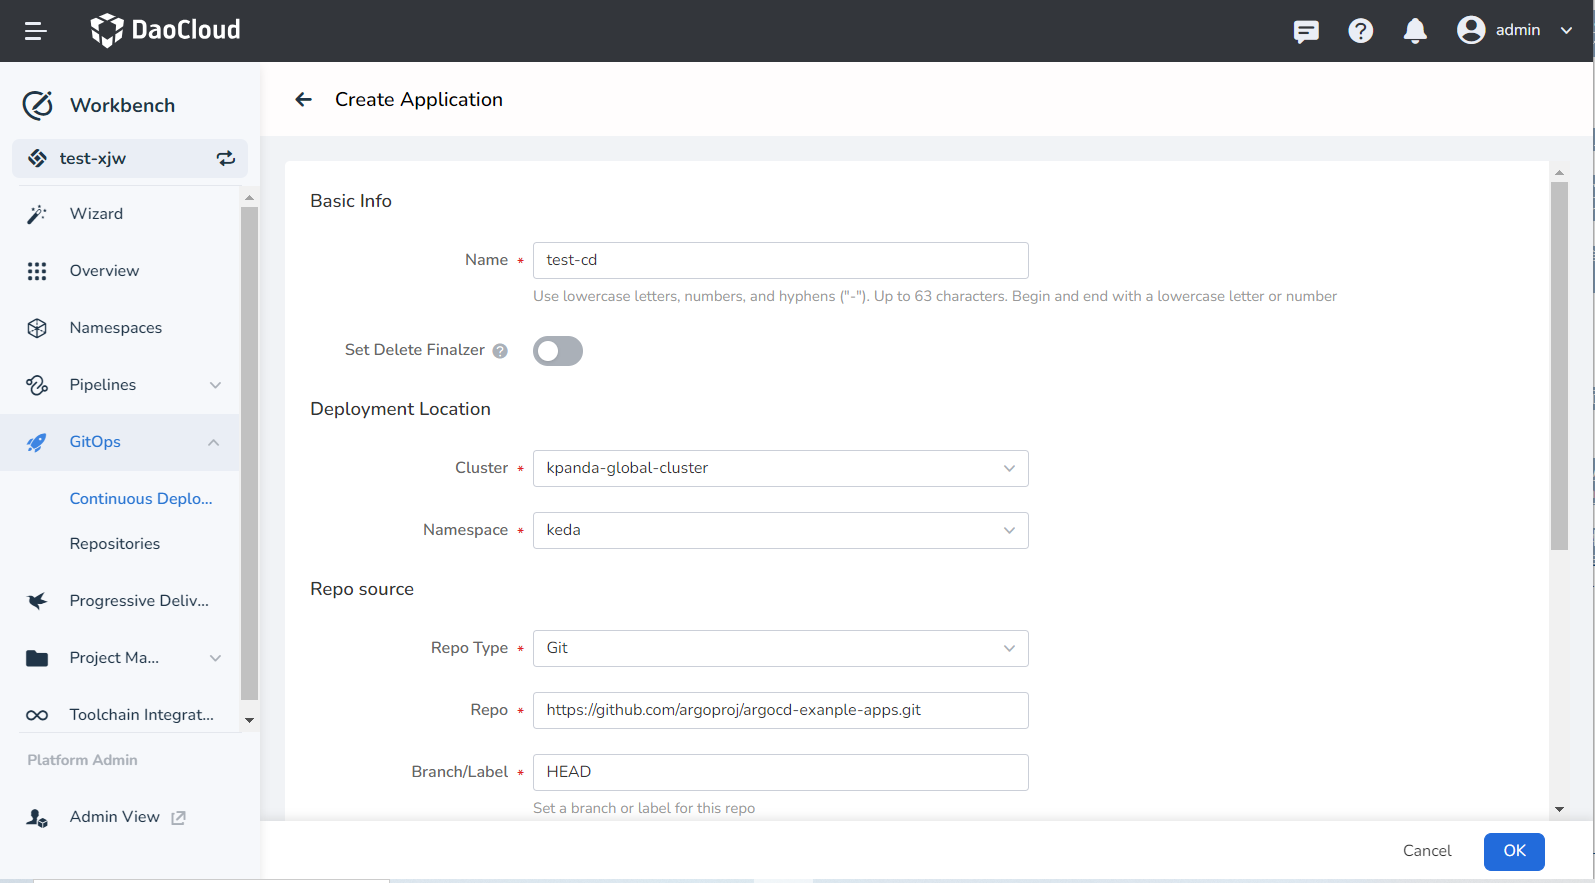1595x883 pixels.
Task: Click the OK button
Action: (1514, 851)
